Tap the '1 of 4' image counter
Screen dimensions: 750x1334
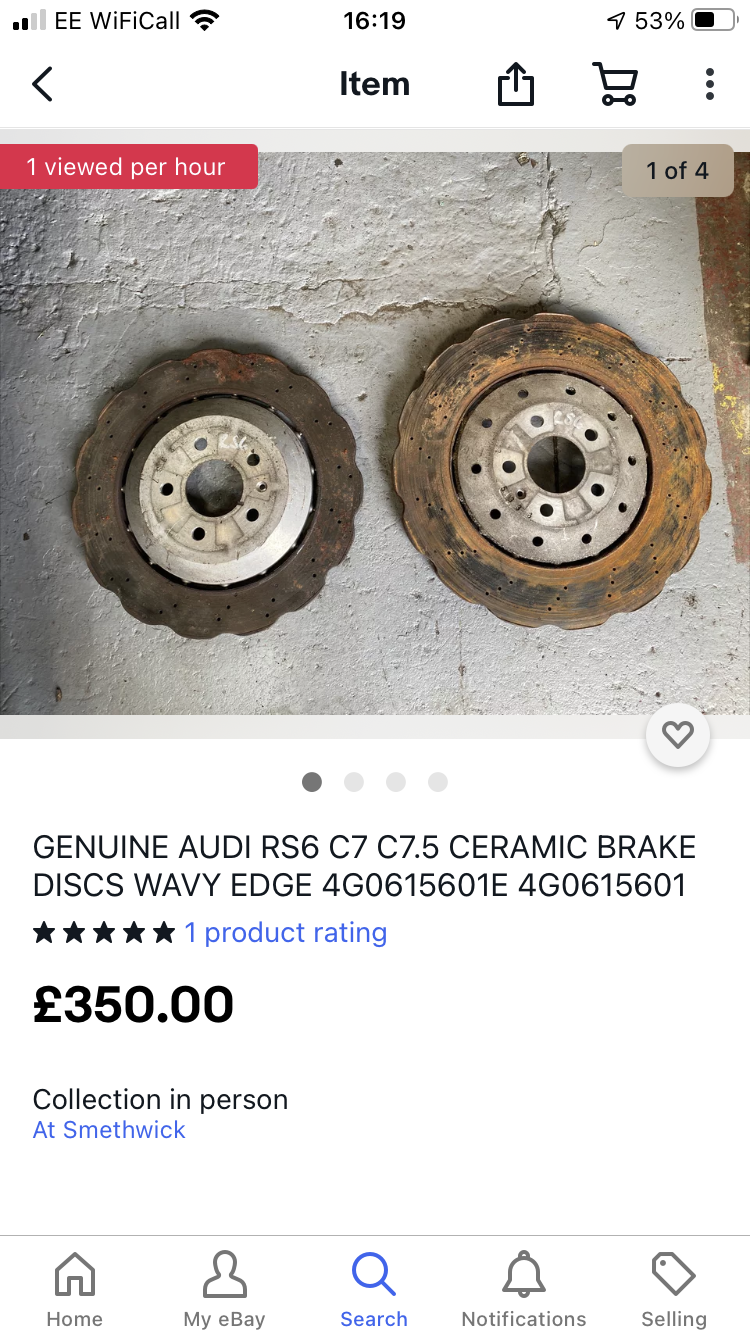point(678,170)
